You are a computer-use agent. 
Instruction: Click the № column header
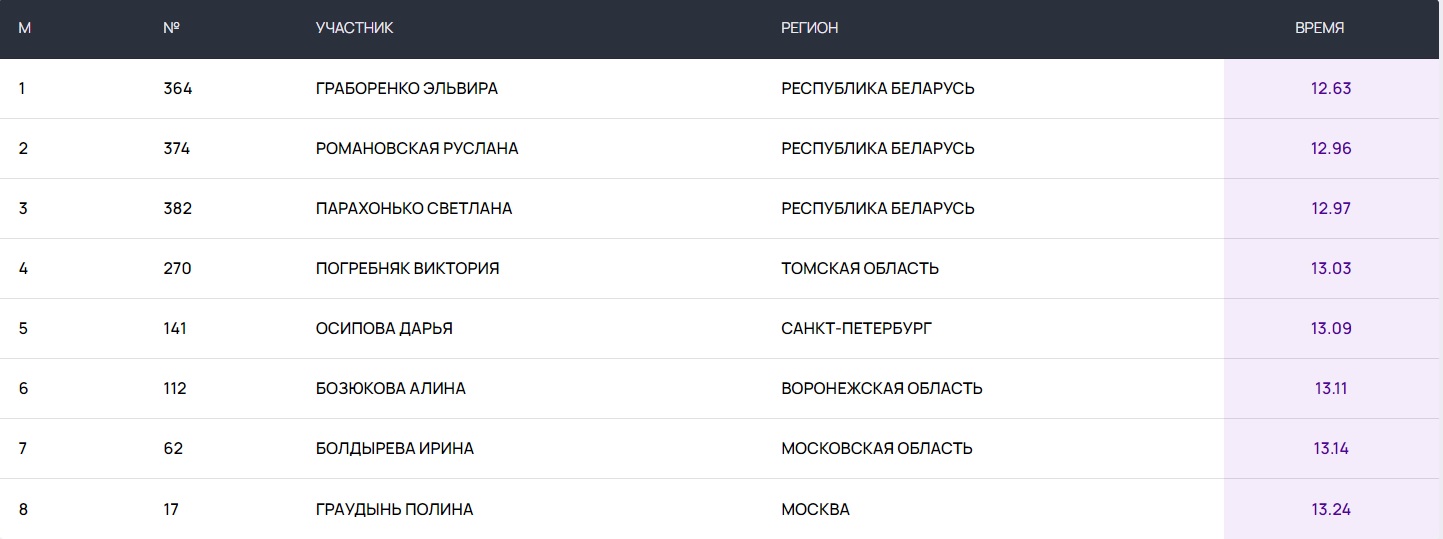(x=171, y=28)
